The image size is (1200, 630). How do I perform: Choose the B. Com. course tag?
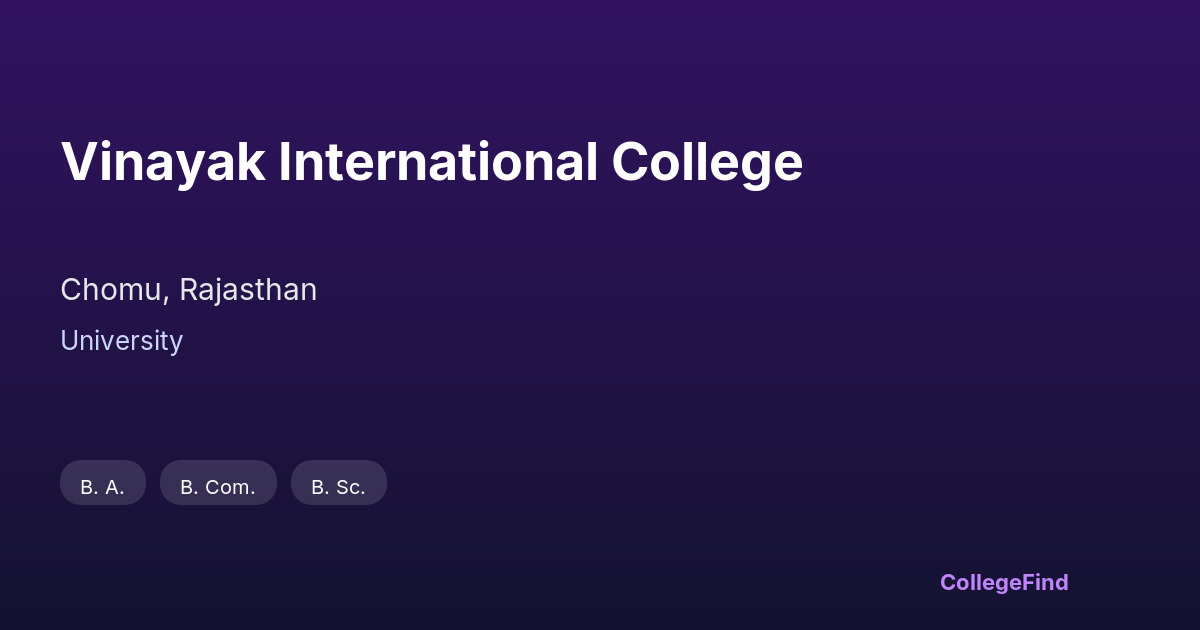click(x=218, y=485)
